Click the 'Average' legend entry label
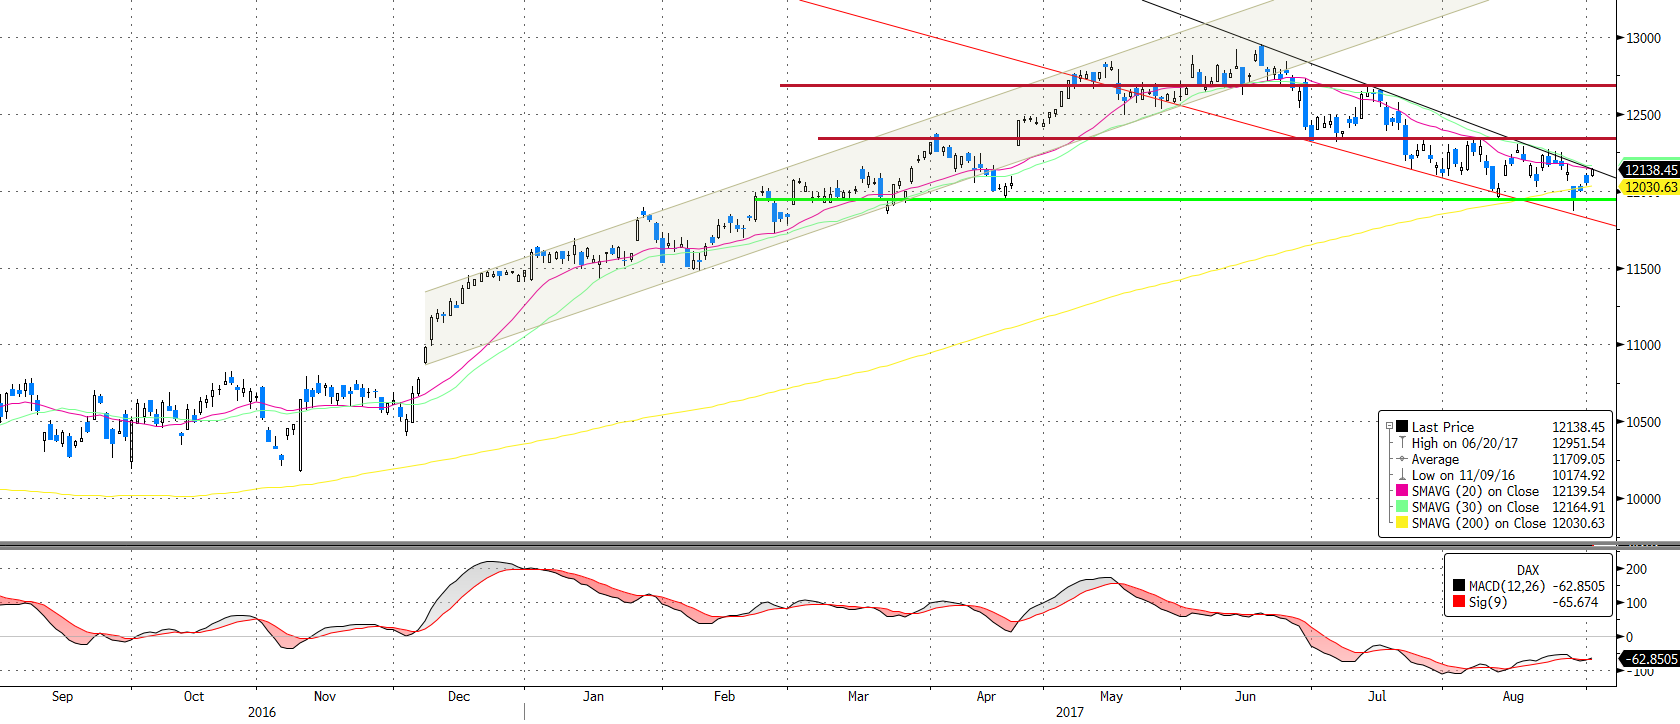 click(1435, 459)
